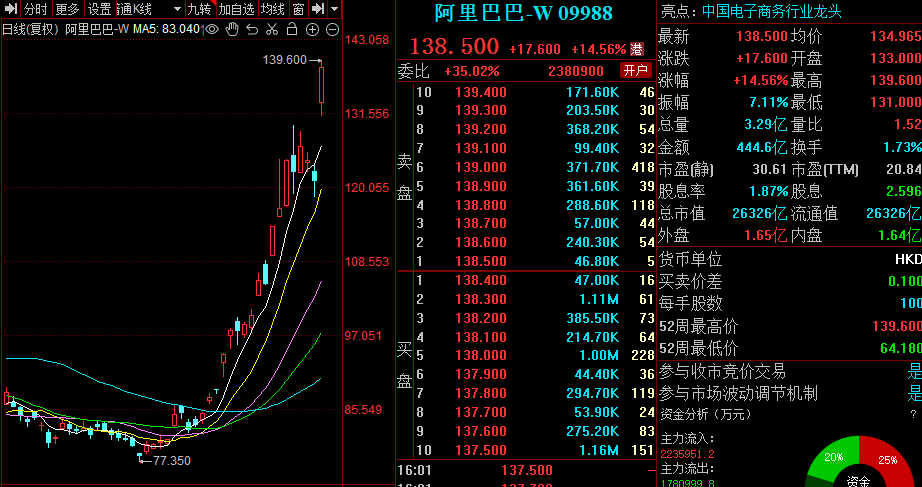Click sell level 1 price 138.500
This screenshot has width=922, height=487.
(480, 261)
